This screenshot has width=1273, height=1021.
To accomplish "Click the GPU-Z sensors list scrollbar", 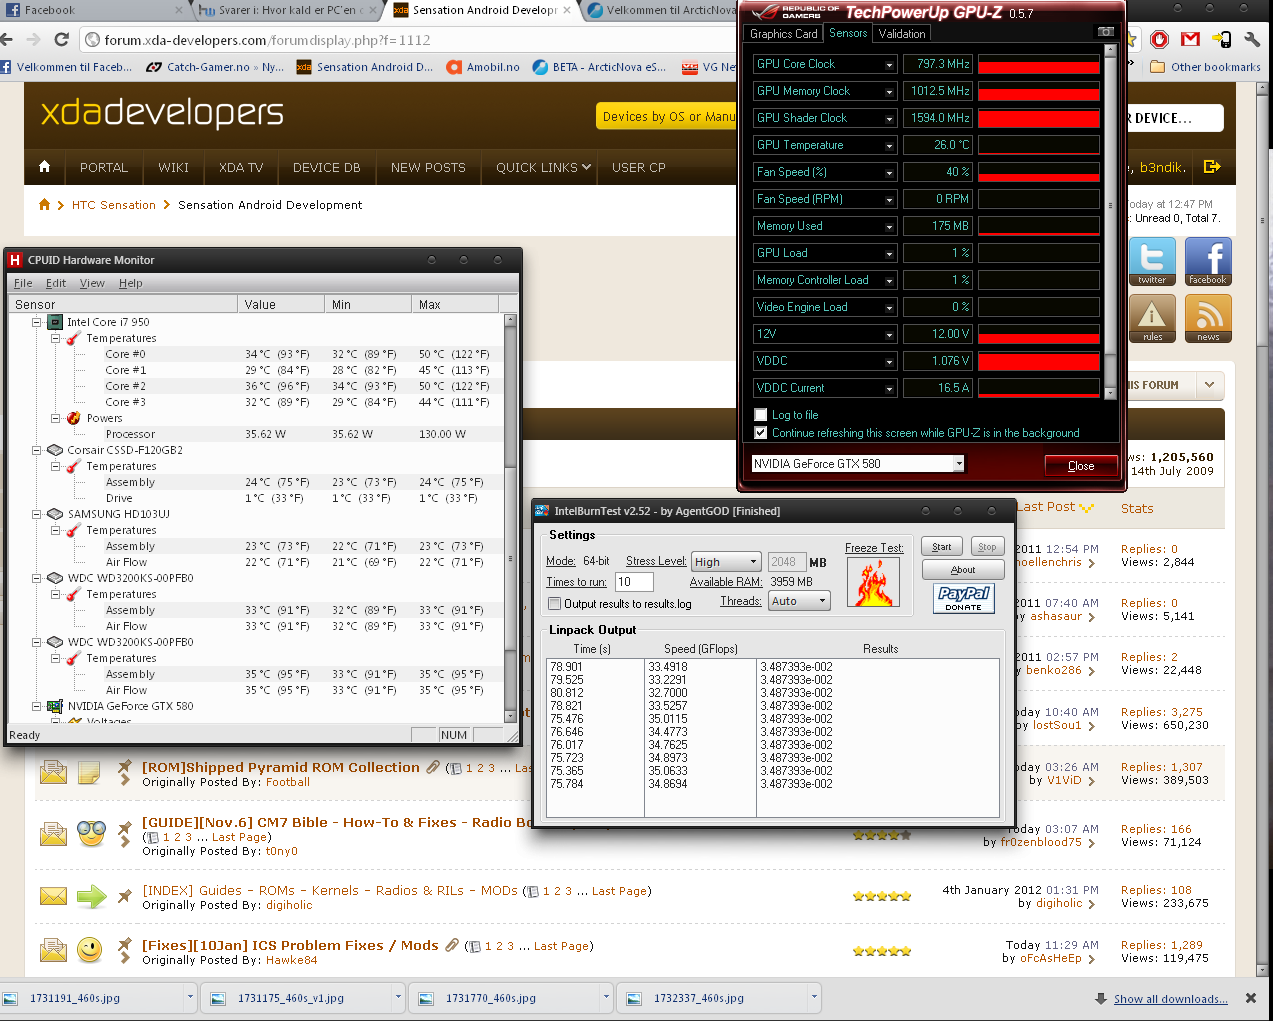I will pyautogui.click(x=1110, y=224).
